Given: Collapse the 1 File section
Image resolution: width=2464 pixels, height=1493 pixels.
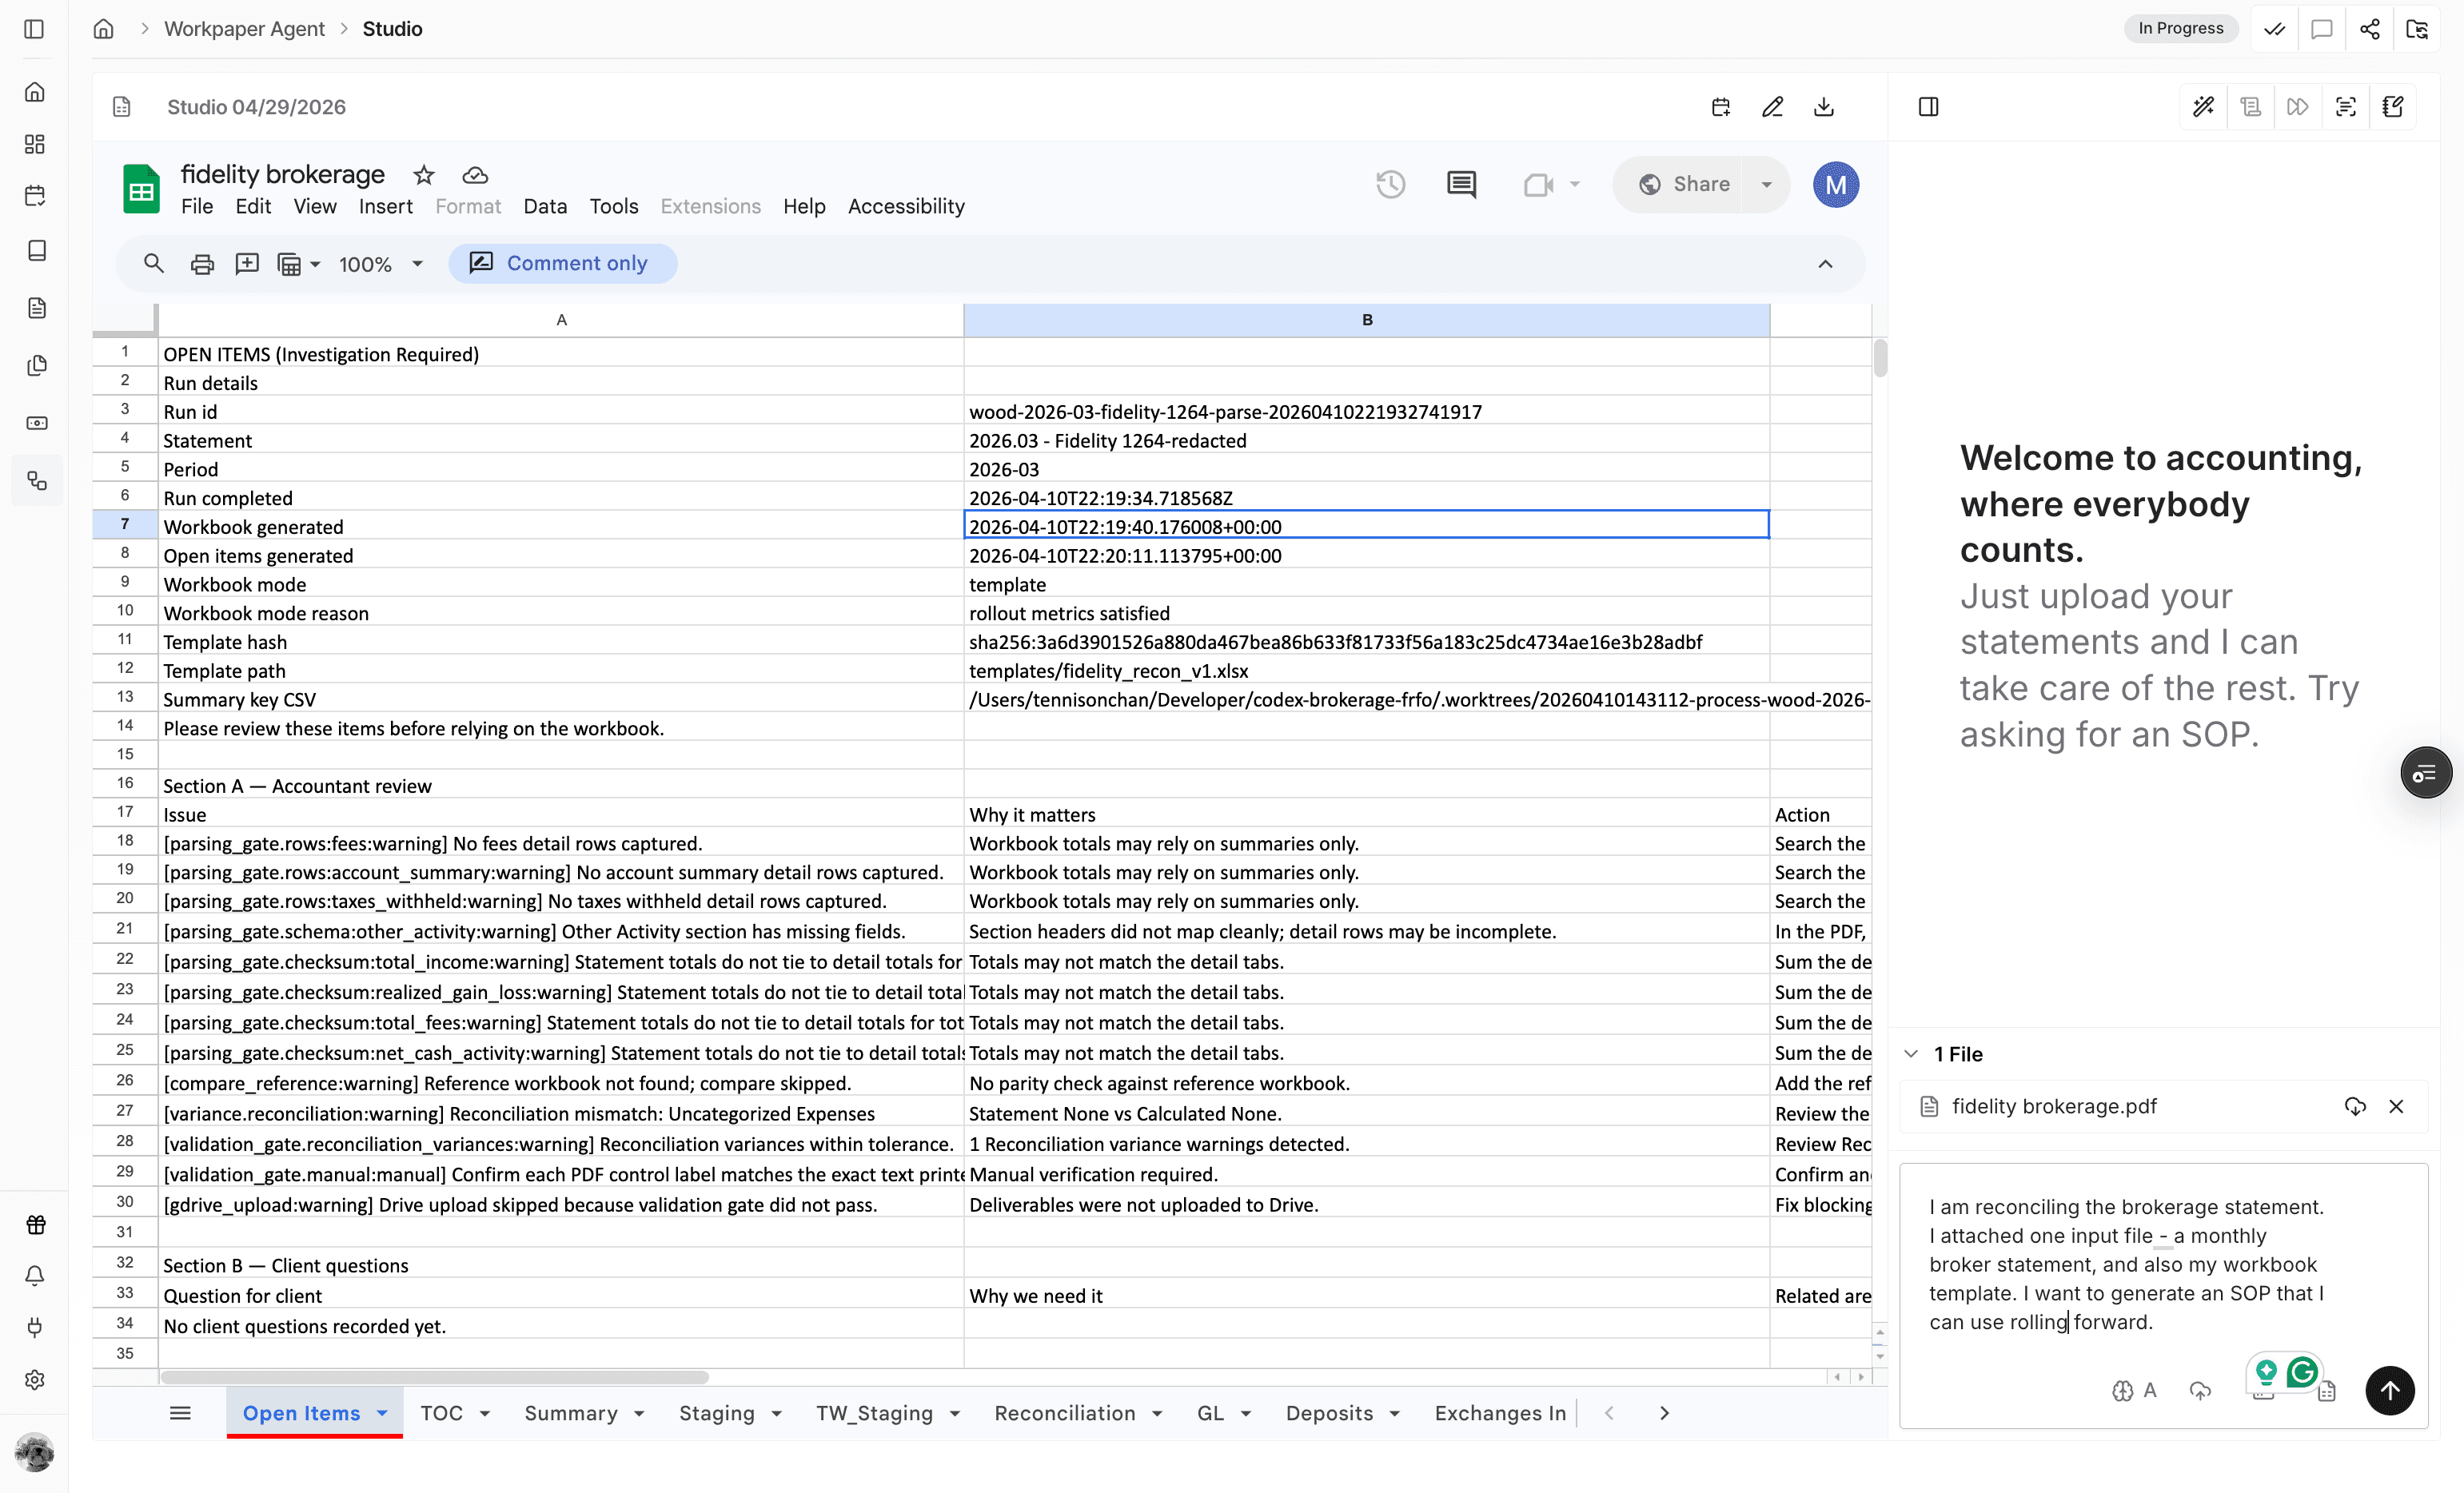Looking at the screenshot, I should (x=1911, y=1054).
